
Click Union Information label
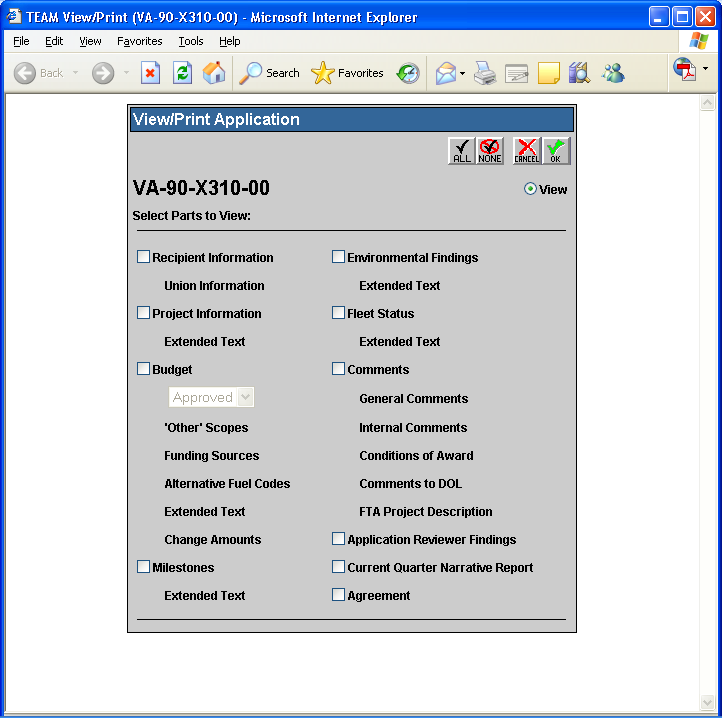[214, 286]
